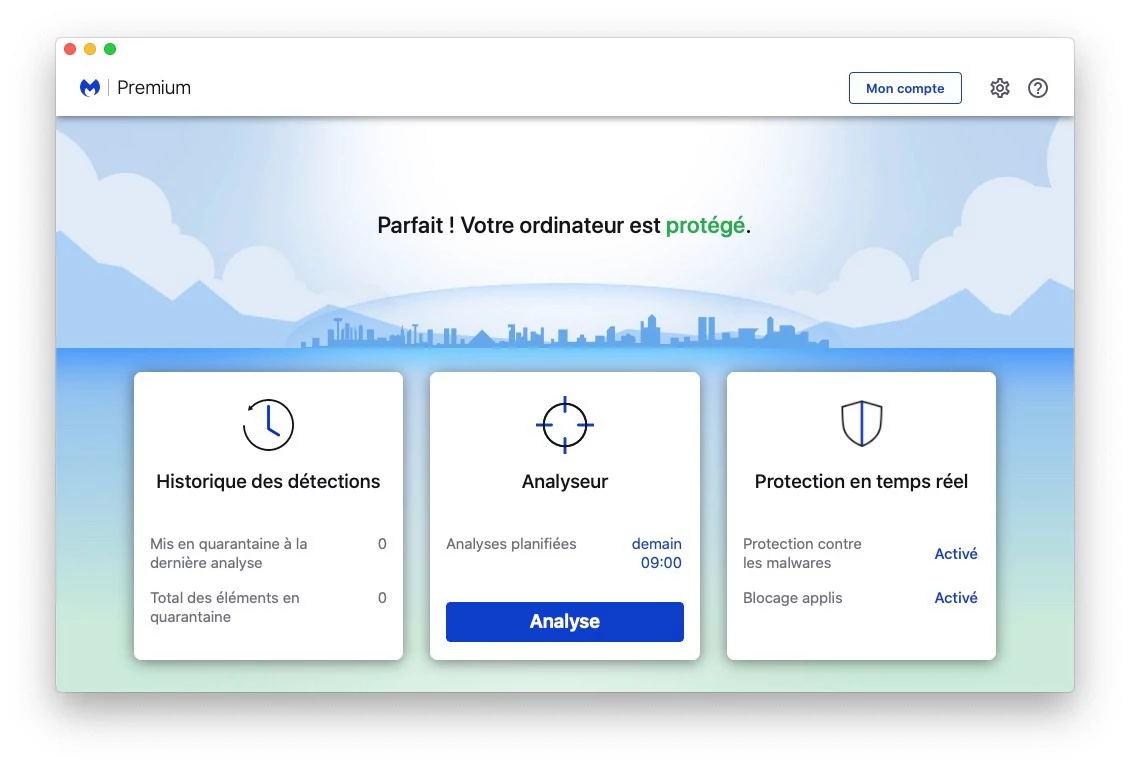Click 'Analyses planifiées' label
Viewport: 1130px width, 766px height.
(x=511, y=544)
